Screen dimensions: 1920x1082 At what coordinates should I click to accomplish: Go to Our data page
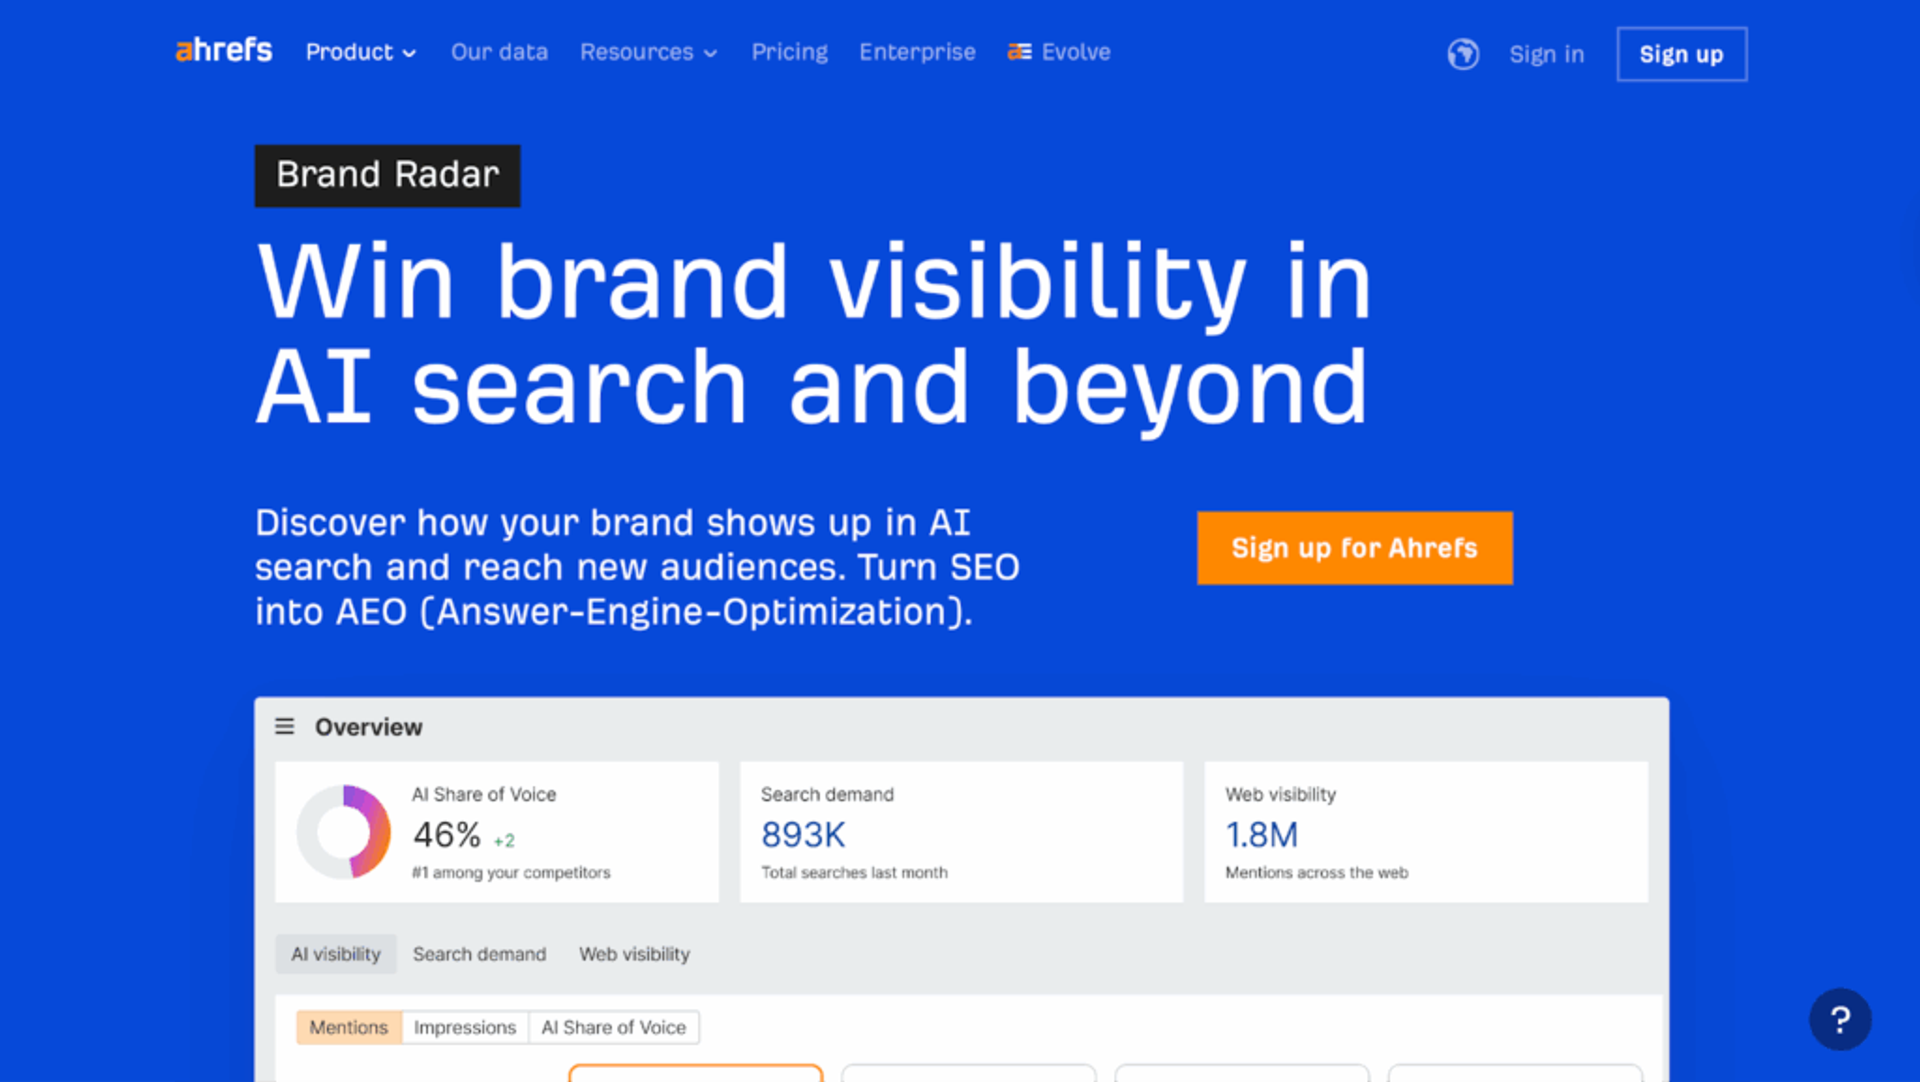pyautogui.click(x=499, y=52)
